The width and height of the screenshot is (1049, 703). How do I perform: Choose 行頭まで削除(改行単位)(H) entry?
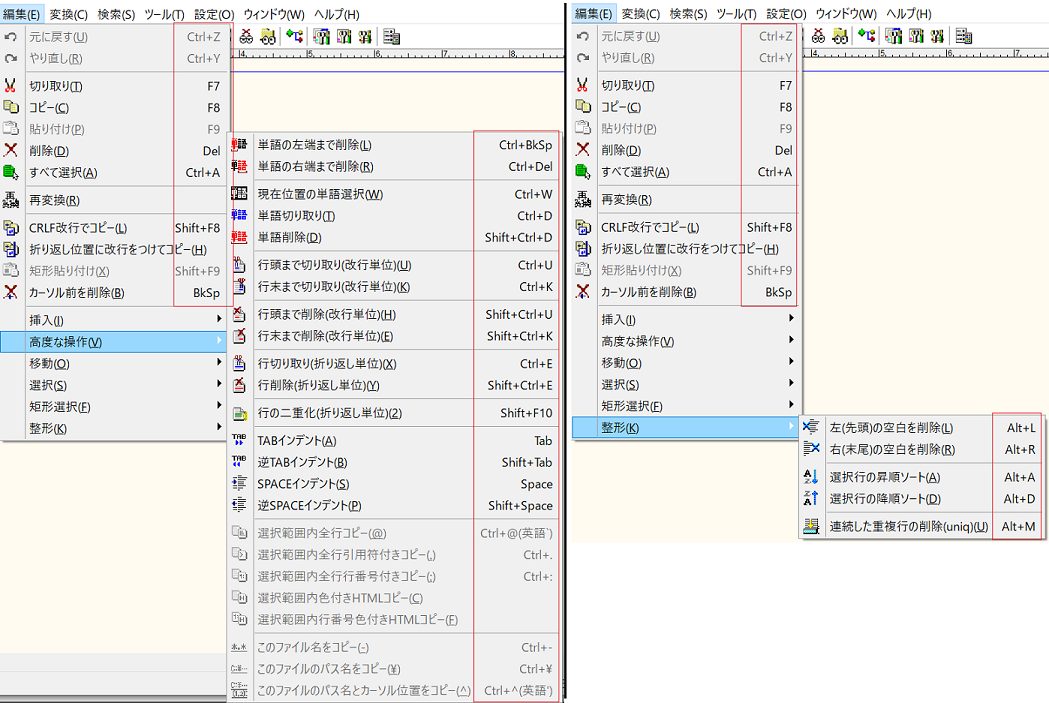pos(395,314)
